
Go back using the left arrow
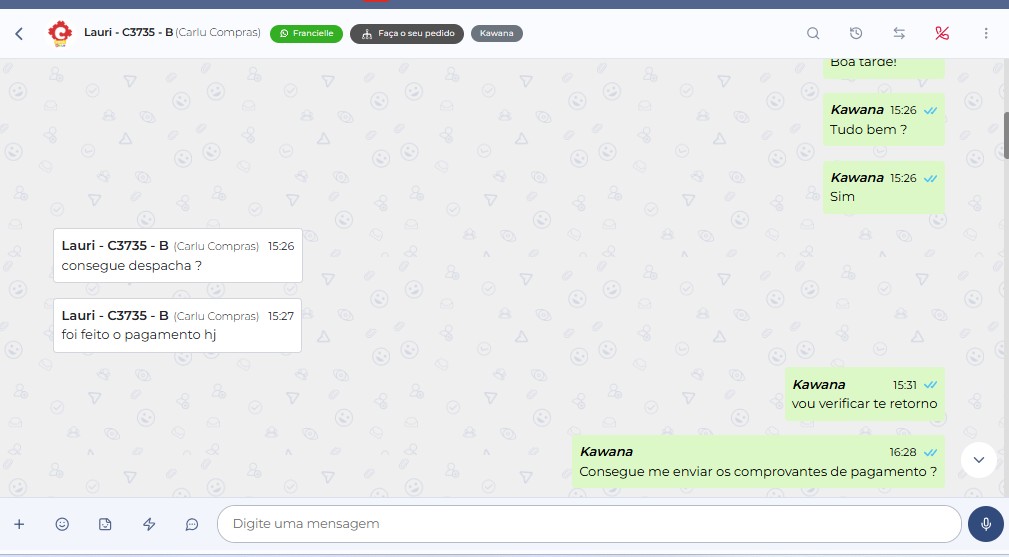tap(19, 34)
